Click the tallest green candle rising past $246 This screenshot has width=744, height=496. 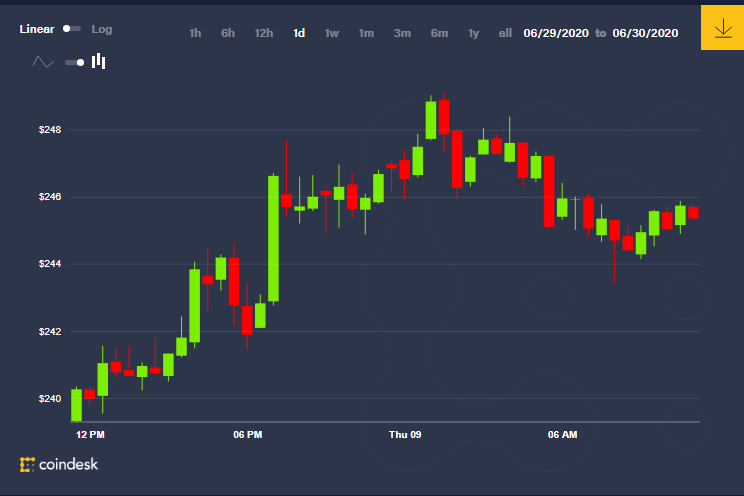coord(273,238)
